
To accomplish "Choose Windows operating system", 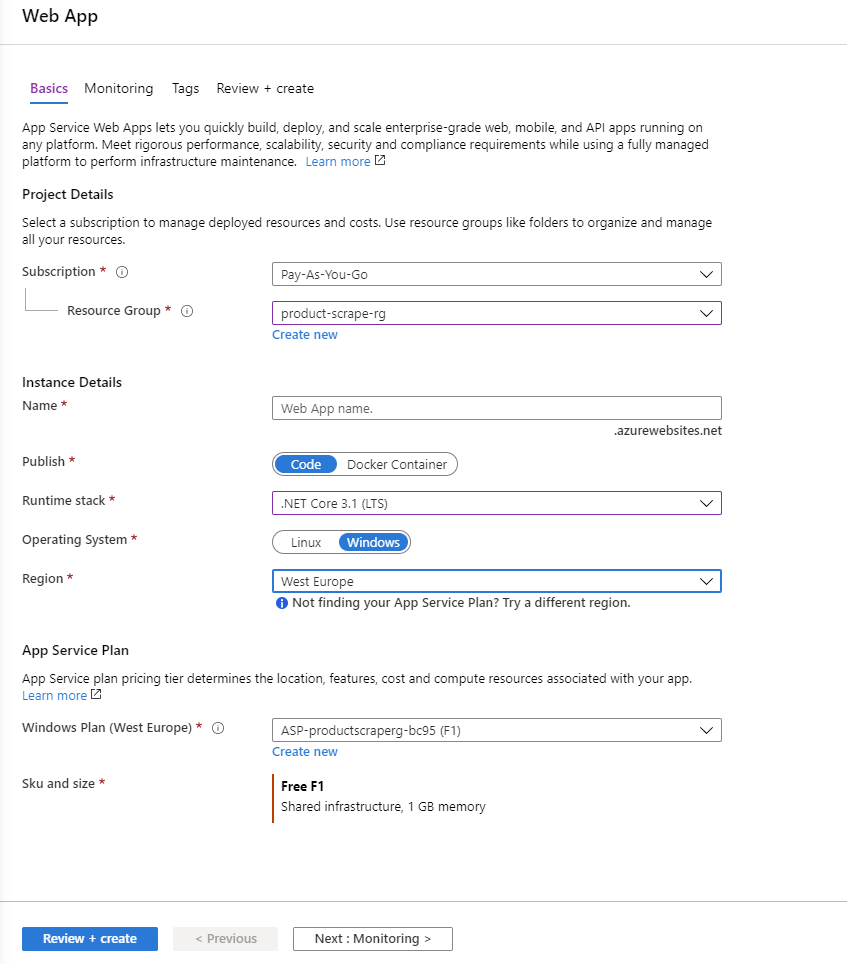I will click(x=373, y=542).
